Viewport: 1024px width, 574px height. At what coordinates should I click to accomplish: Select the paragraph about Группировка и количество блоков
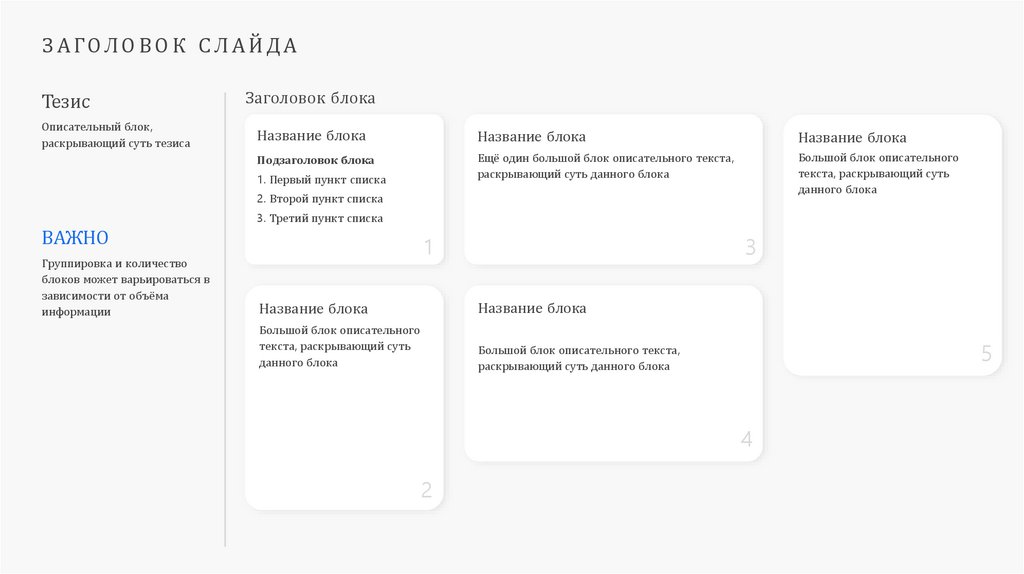[x=125, y=287]
